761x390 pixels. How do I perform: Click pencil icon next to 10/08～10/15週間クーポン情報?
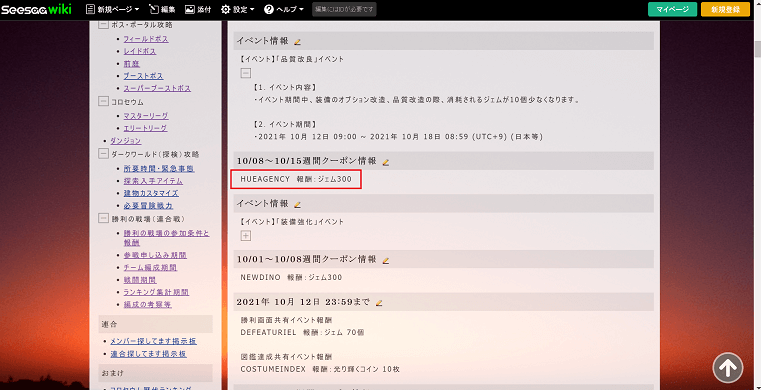pos(386,162)
